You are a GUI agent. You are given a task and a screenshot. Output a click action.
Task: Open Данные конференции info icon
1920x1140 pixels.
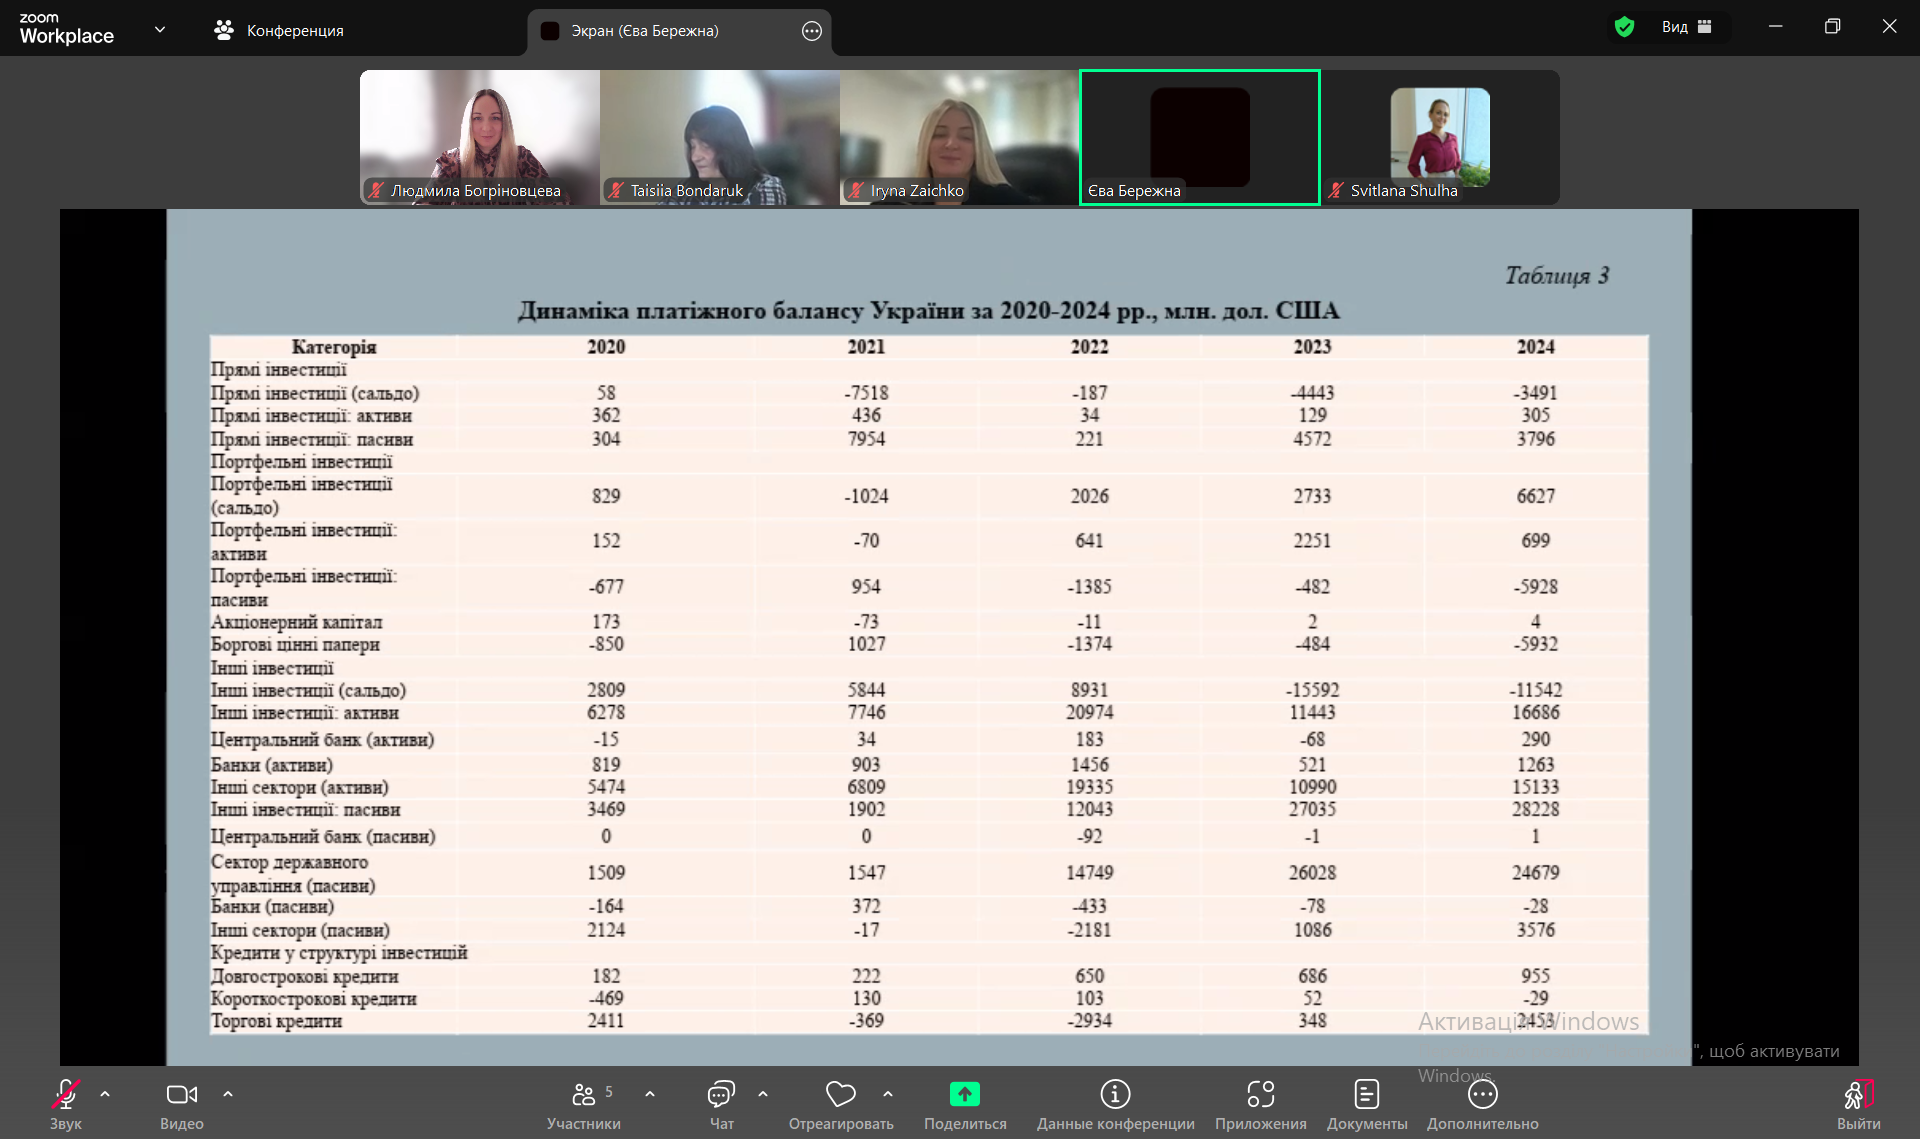click(x=1115, y=1095)
